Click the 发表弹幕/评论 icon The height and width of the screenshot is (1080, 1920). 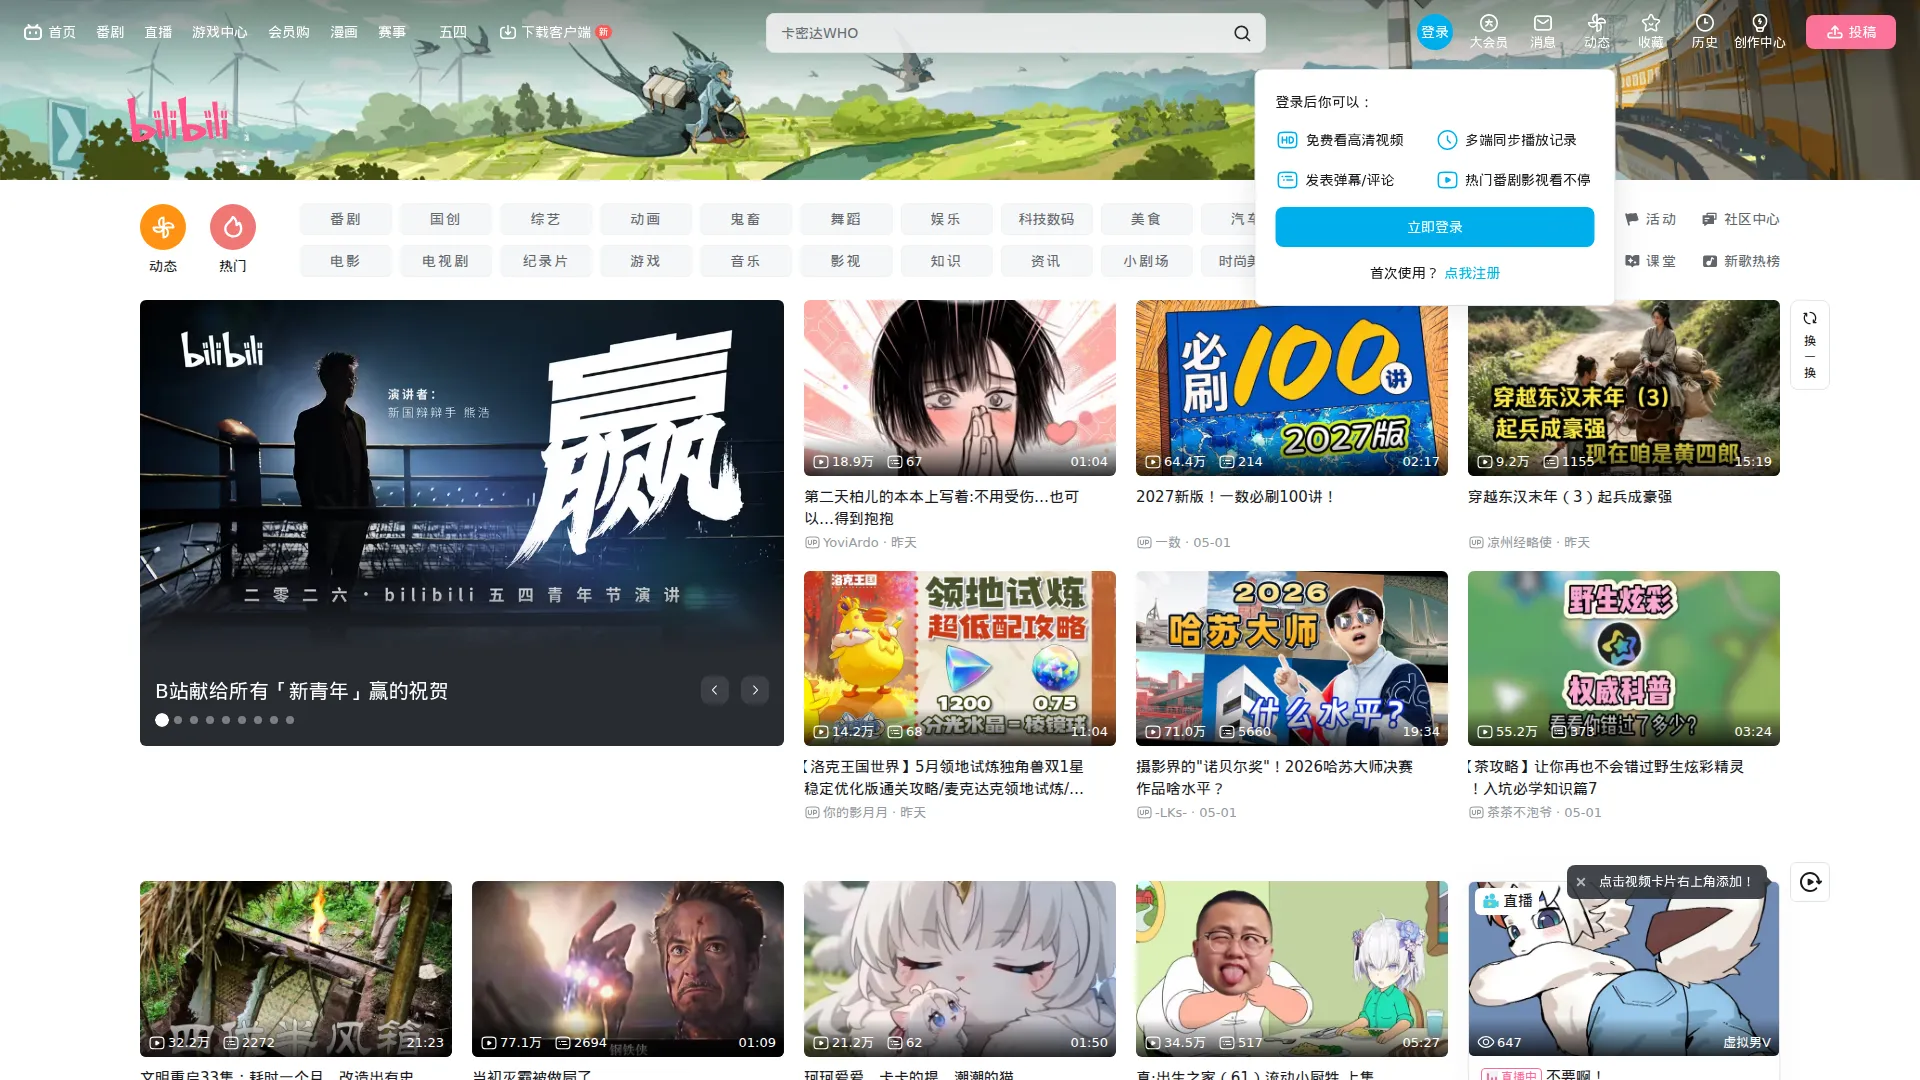(x=1287, y=180)
